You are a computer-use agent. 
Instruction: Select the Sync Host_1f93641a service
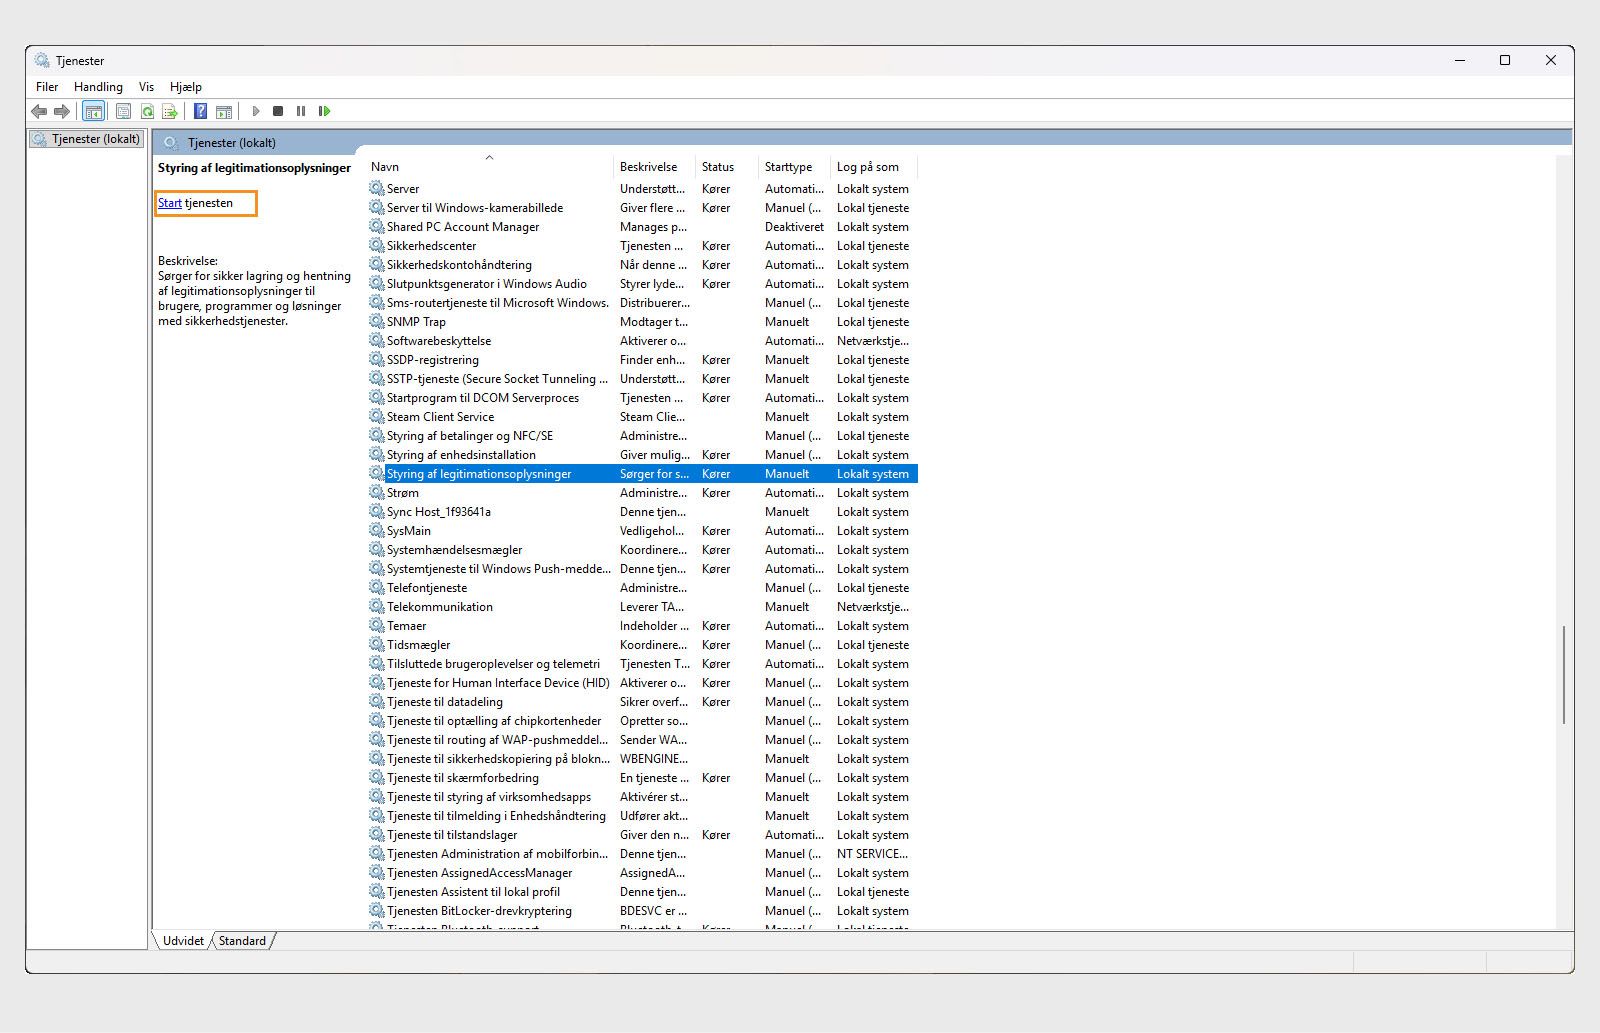pyautogui.click(x=643, y=511)
